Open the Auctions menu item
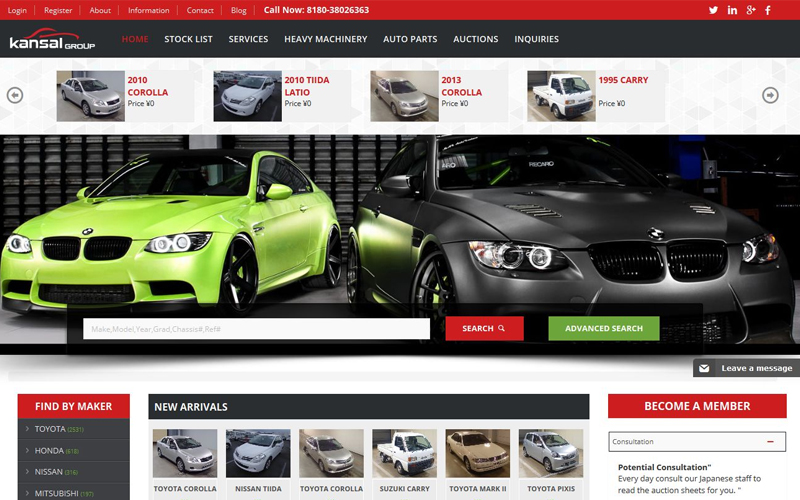The height and width of the screenshot is (500, 800). tap(475, 39)
